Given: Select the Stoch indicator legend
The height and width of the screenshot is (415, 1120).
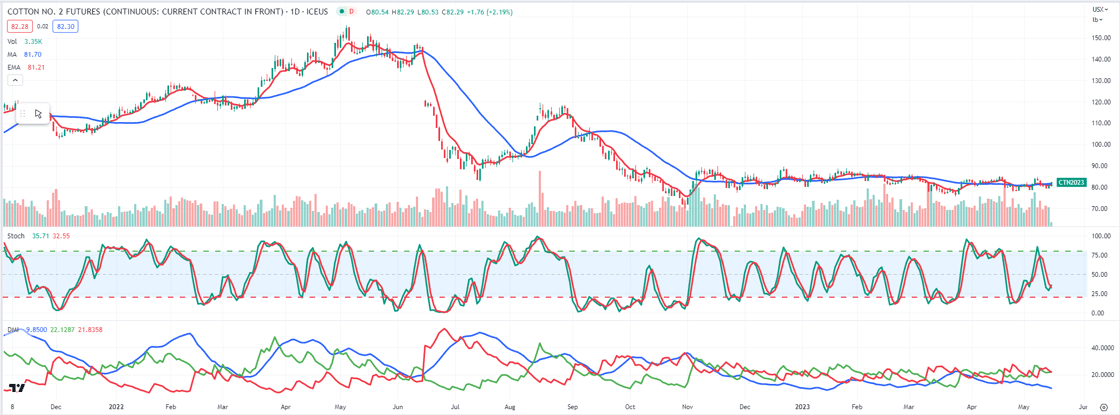Looking at the screenshot, I should [15, 234].
